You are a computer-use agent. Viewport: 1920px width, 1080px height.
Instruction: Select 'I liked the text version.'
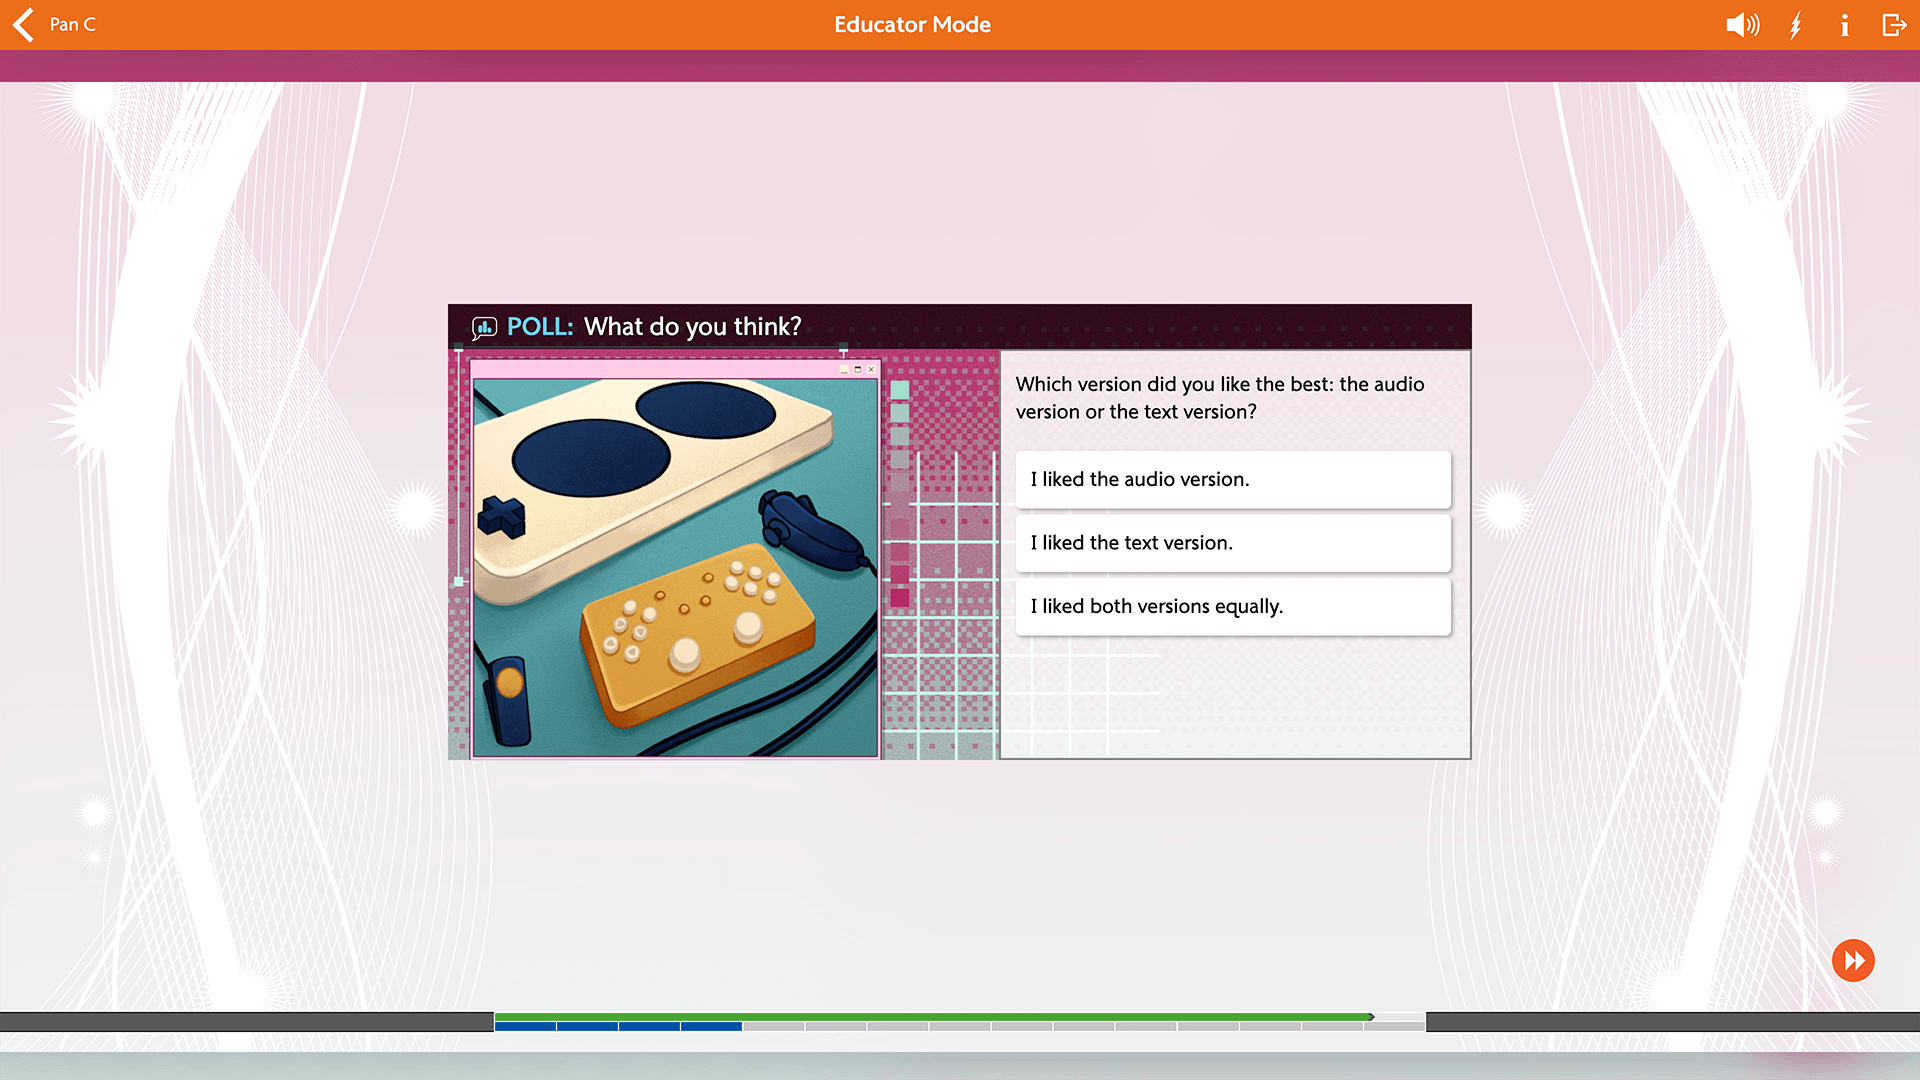1233,543
